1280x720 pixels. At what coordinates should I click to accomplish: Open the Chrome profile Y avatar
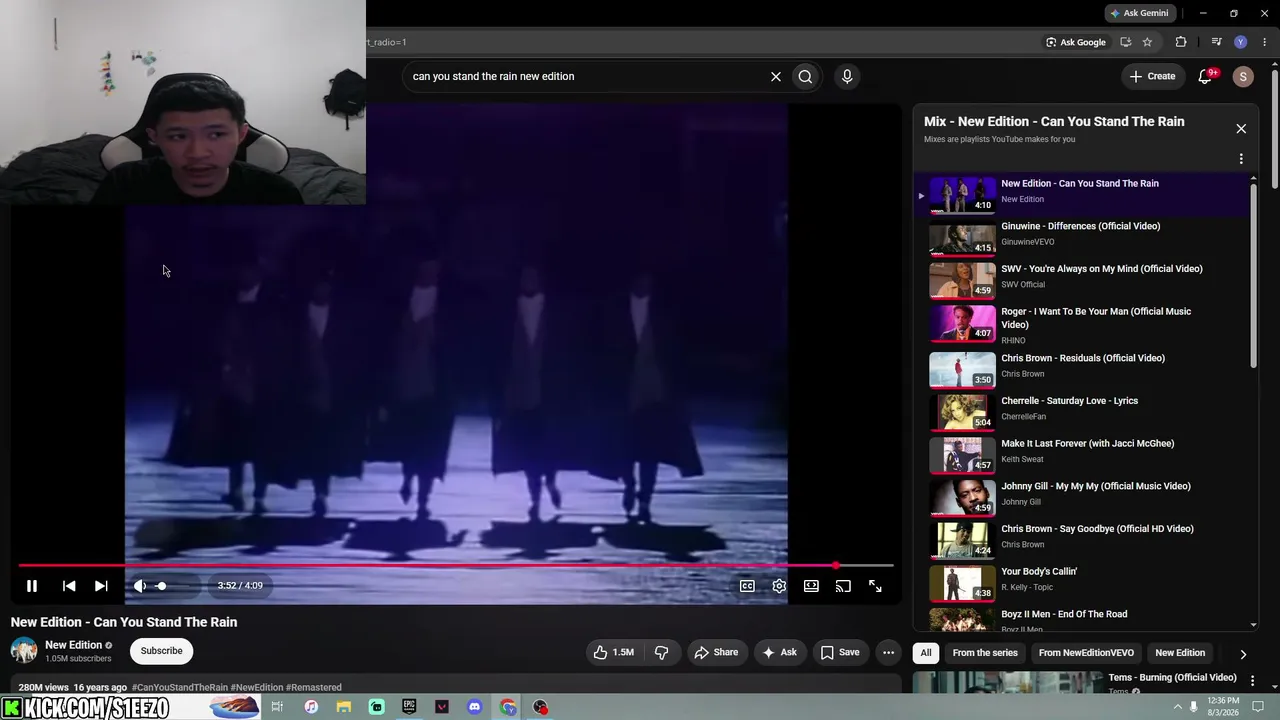tap(1241, 42)
